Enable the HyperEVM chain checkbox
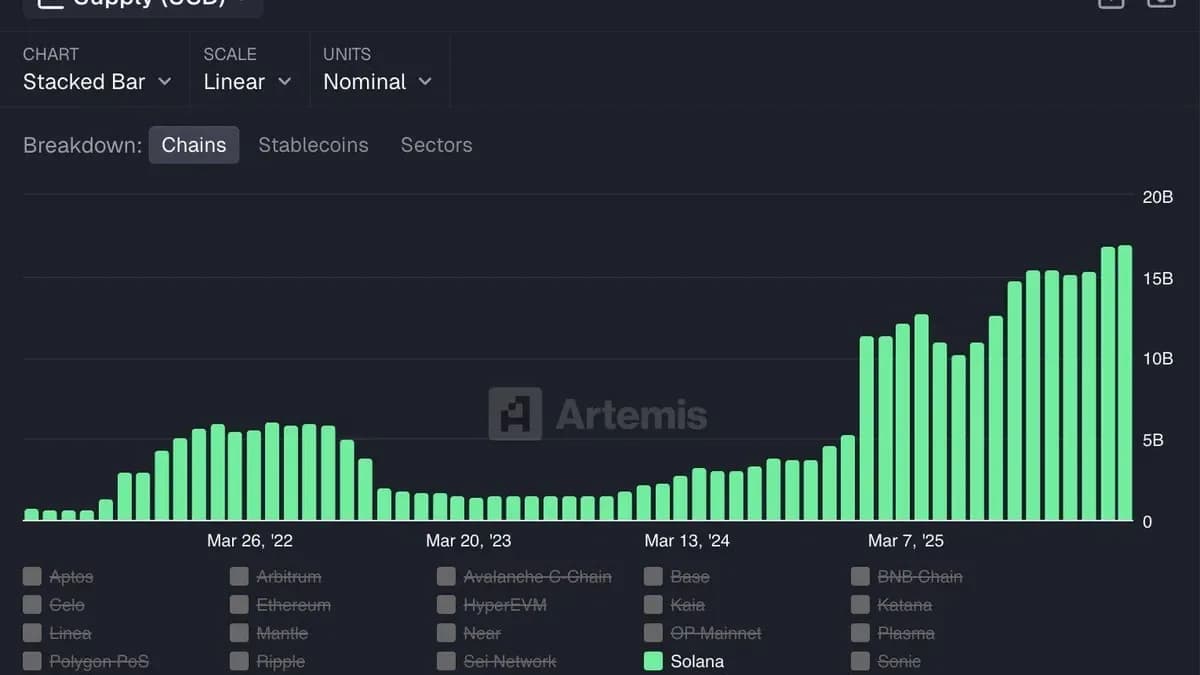 [446, 604]
